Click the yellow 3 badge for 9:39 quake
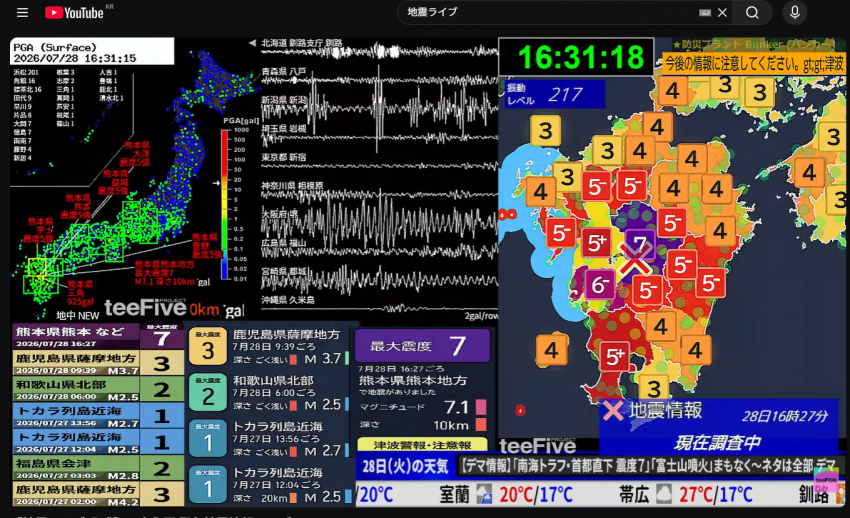Viewport: 850px width, 518px height. (208, 347)
